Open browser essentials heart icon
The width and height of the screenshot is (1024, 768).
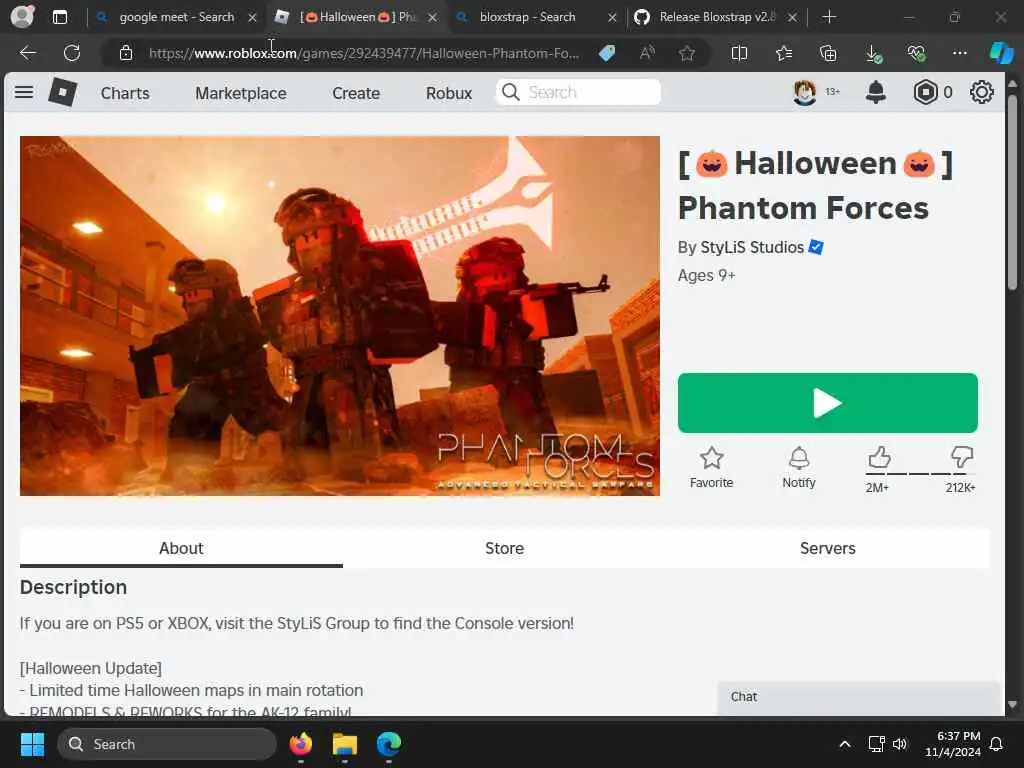point(916,53)
